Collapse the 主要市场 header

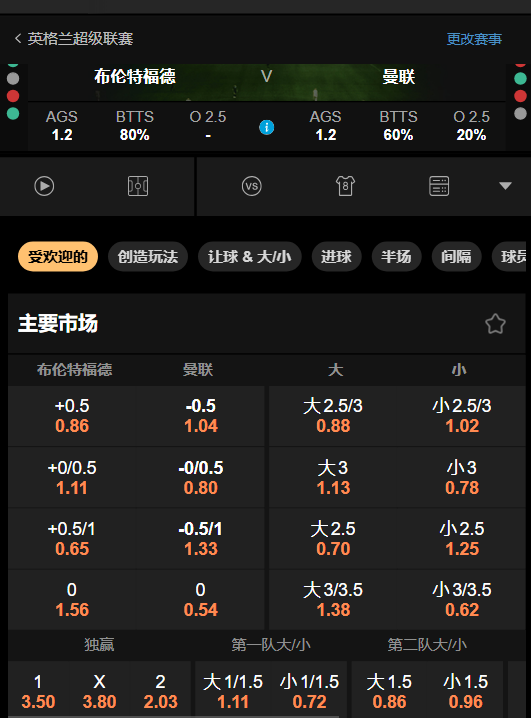tap(266, 324)
